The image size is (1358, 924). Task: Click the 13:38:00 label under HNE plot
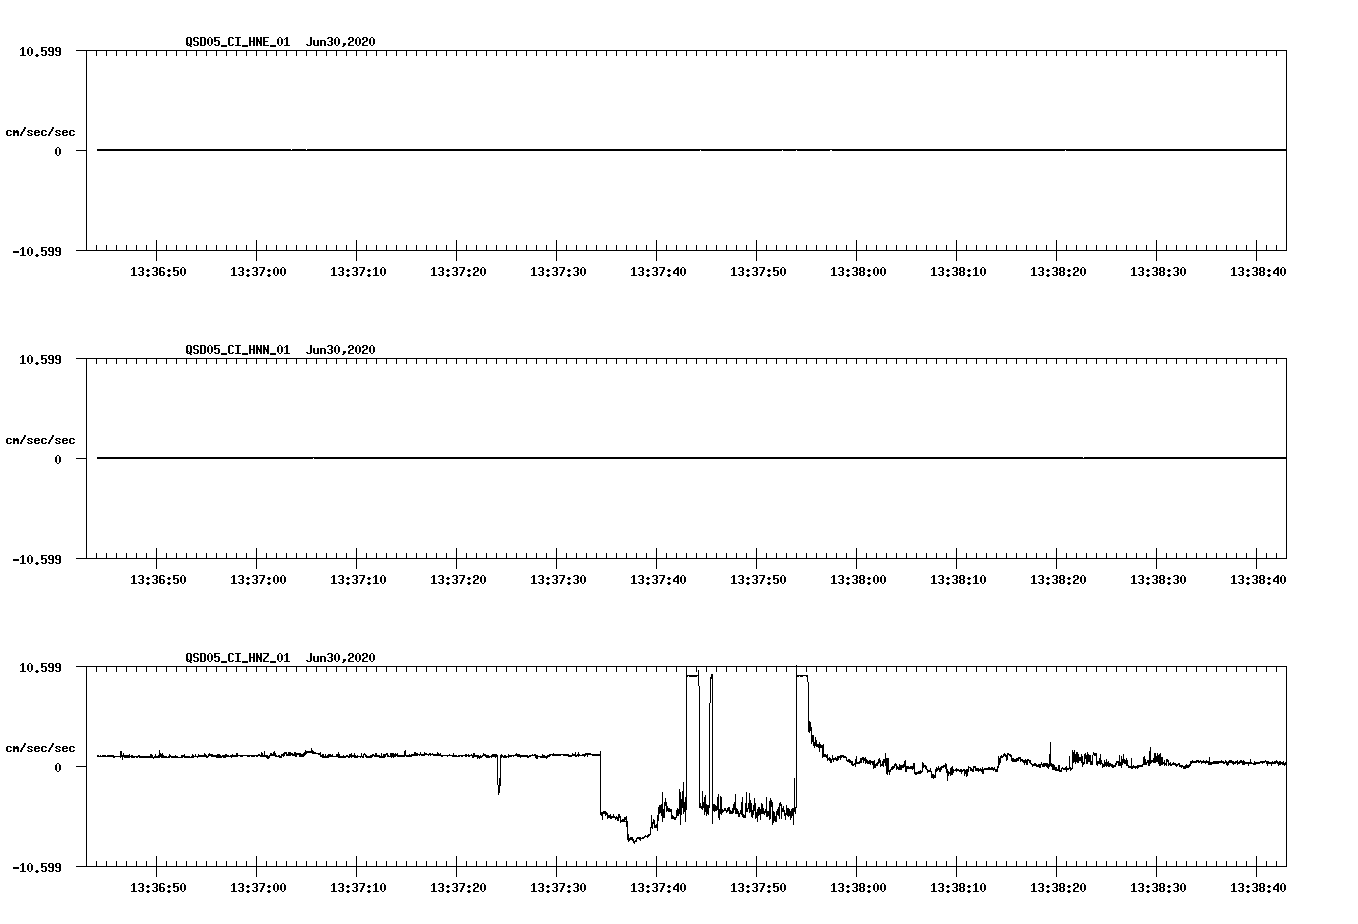[858, 272]
